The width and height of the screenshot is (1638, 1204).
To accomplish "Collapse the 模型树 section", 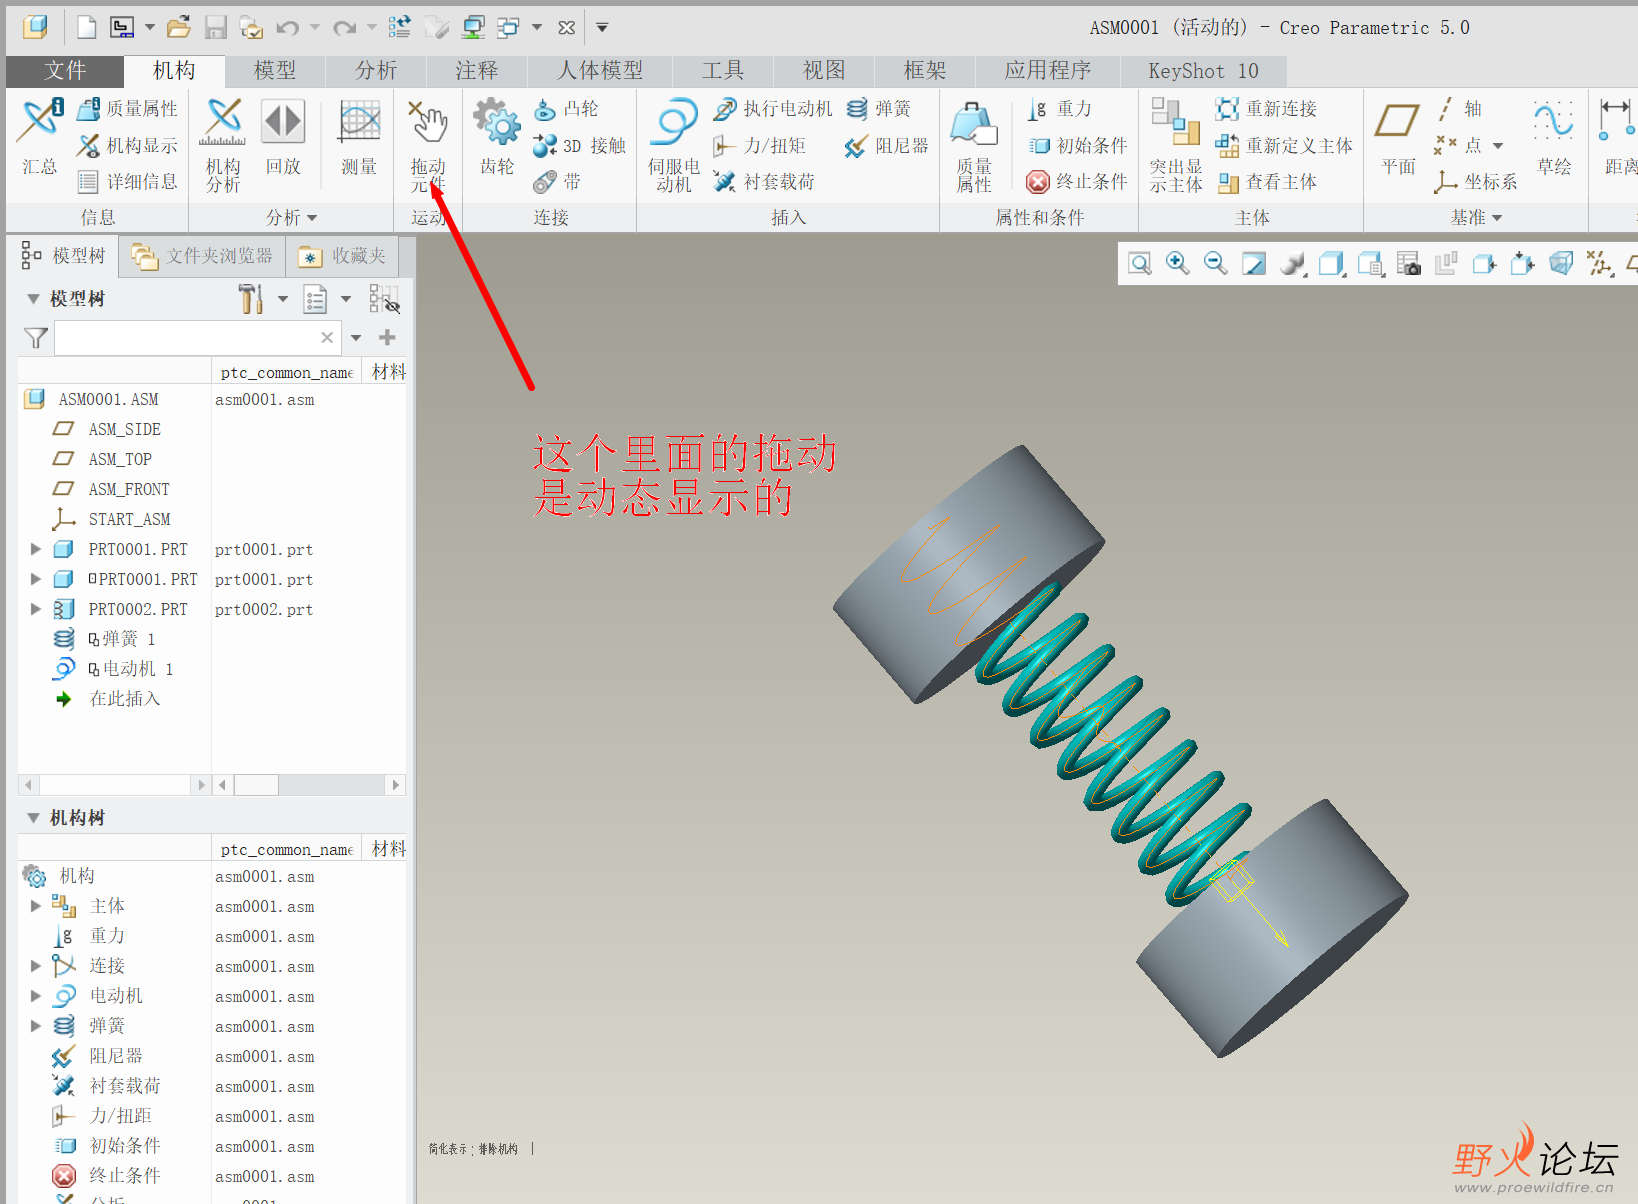I will coord(33,299).
